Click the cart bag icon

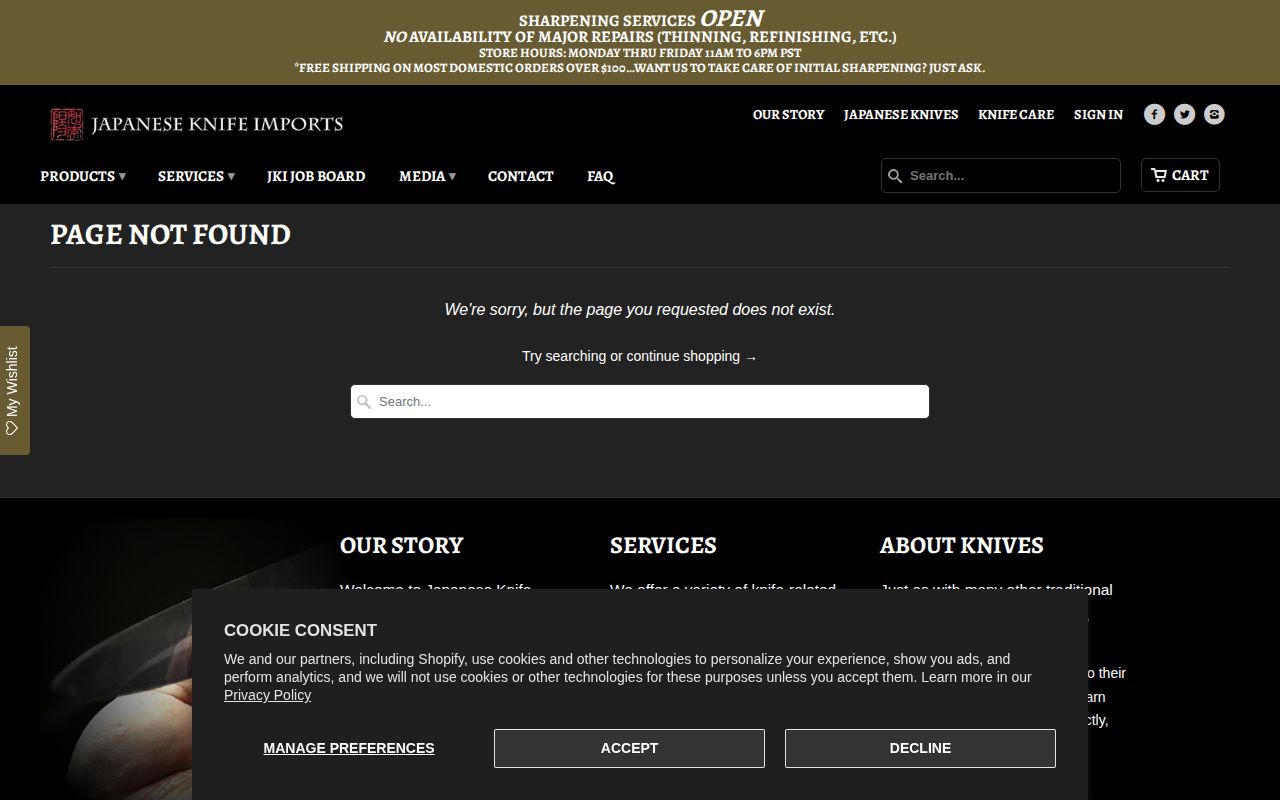click(x=1162, y=174)
